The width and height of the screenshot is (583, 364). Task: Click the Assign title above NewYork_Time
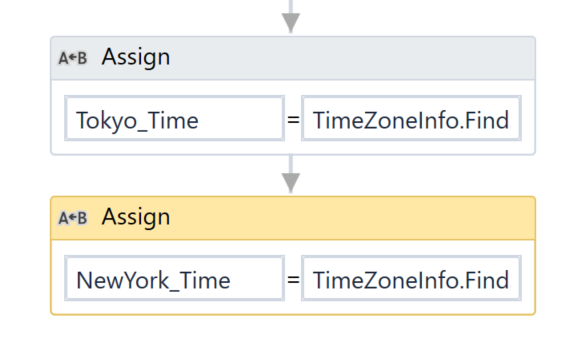(136, 218)
